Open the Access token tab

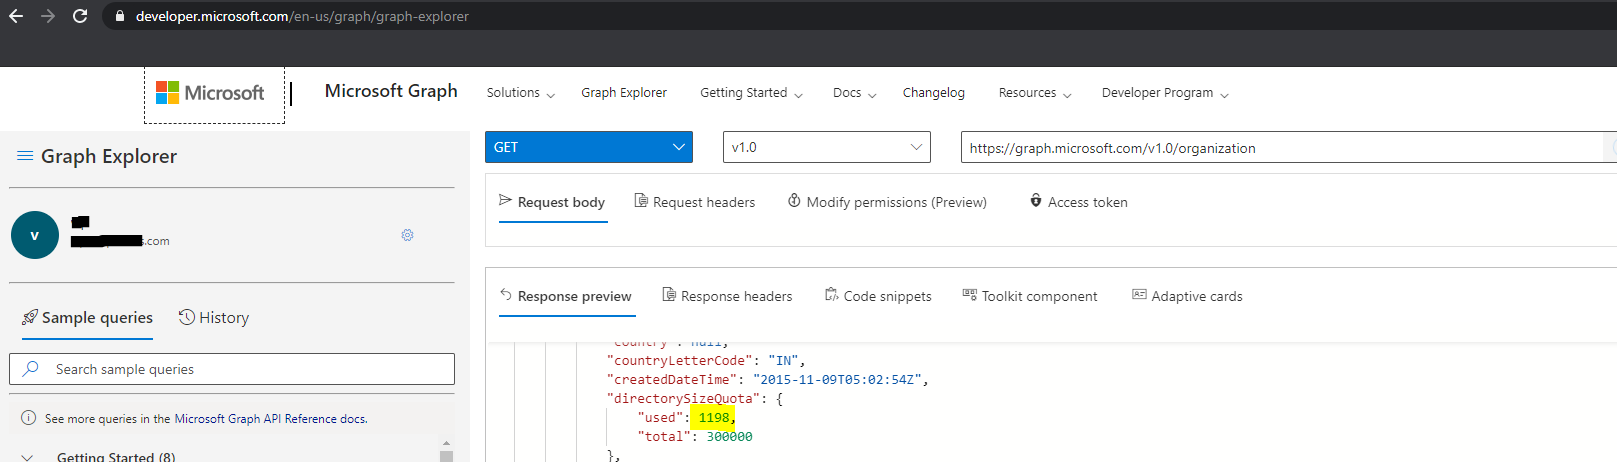1078,202
